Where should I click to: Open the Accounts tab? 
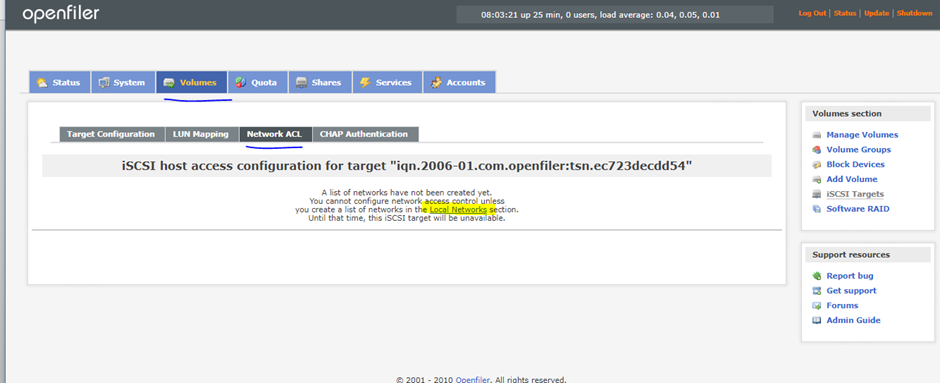point(459,83)
